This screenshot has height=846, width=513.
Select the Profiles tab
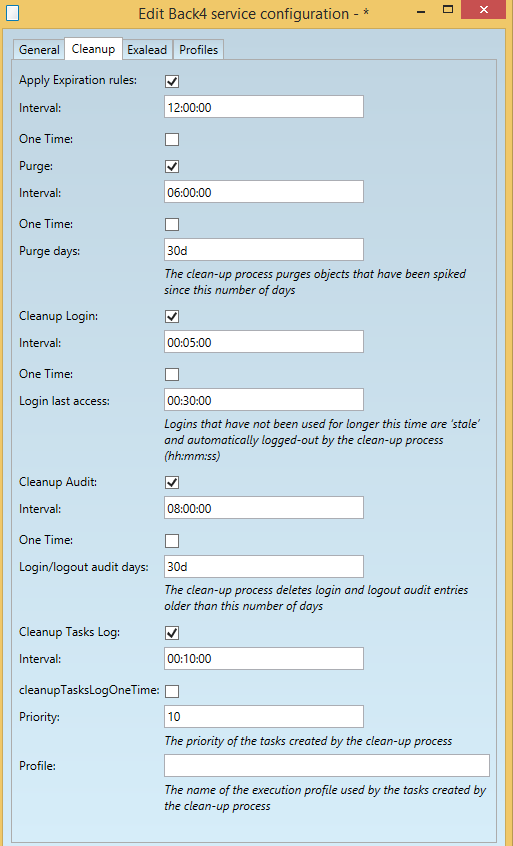coord(199,50)
